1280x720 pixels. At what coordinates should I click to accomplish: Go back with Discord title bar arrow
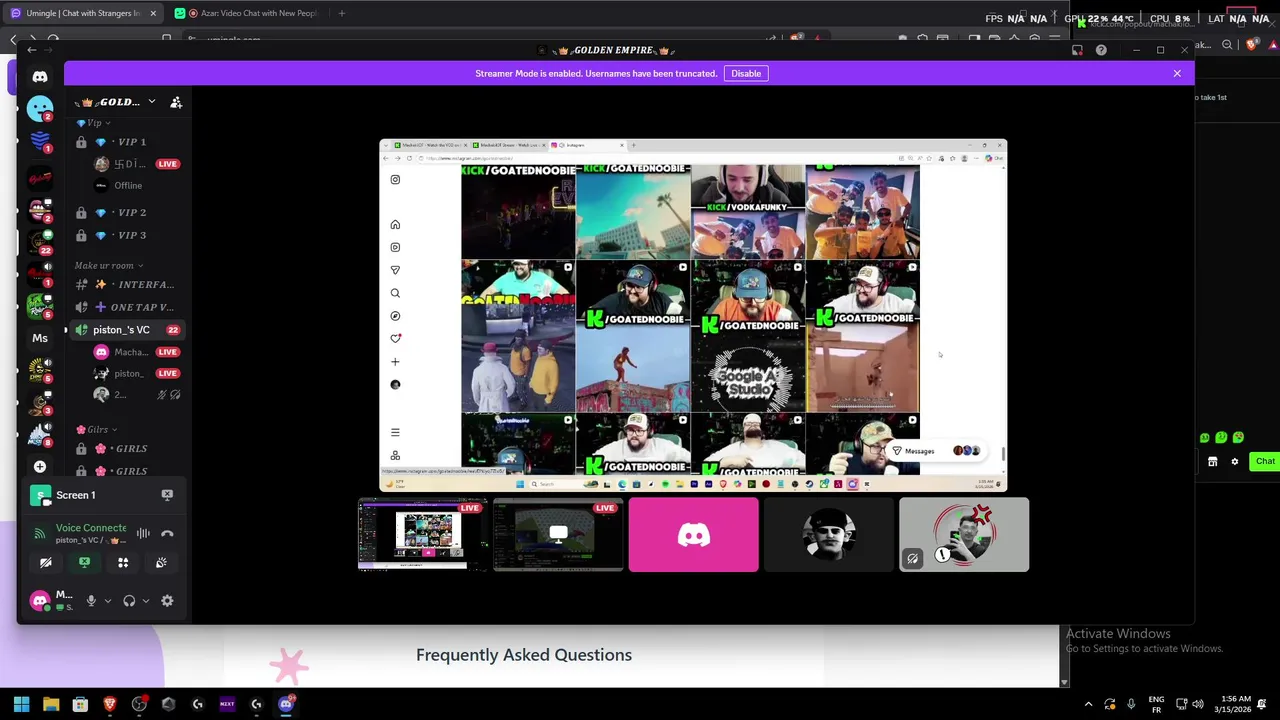tap(32, 50)
